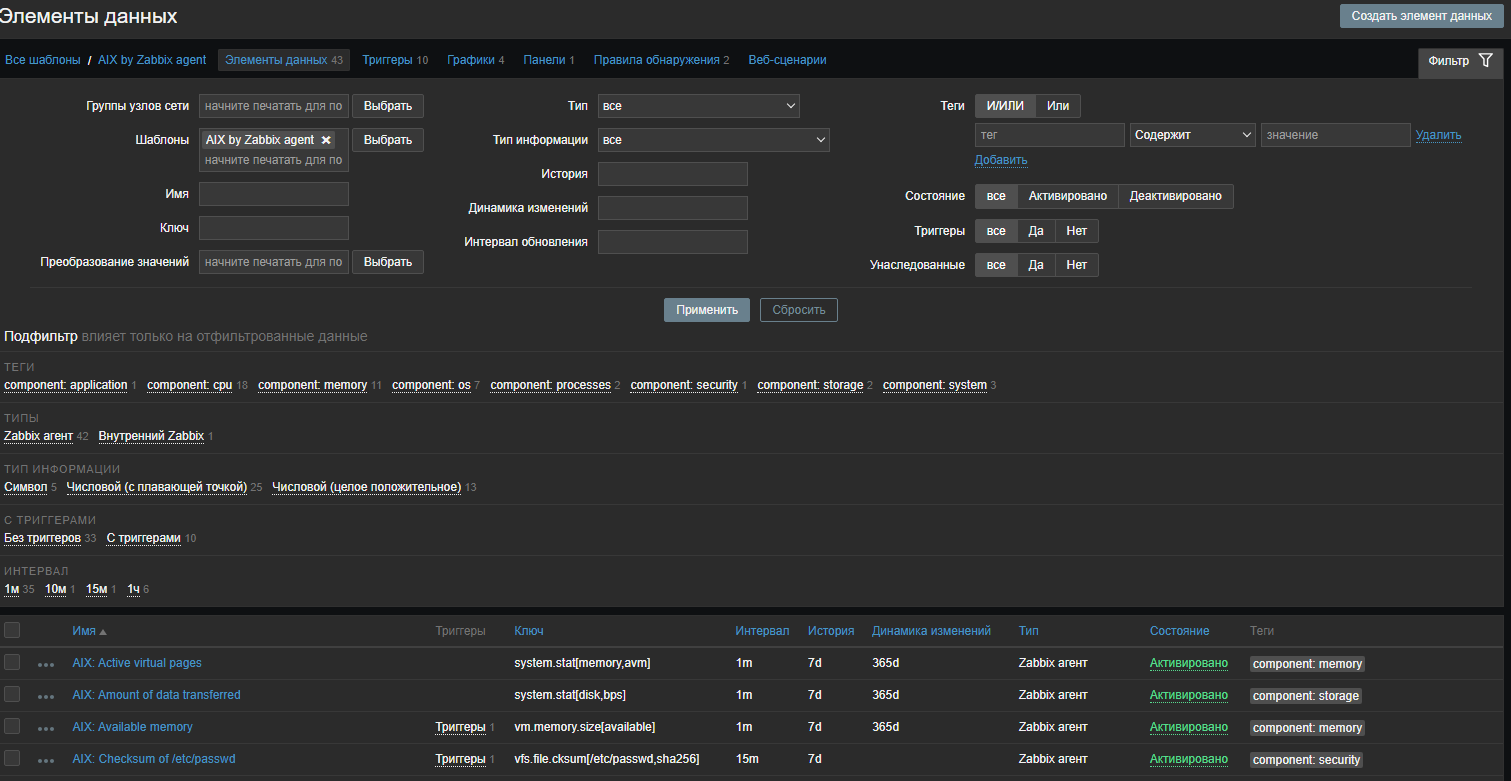Click the Создать элемент данных button

(x=1421, y=16)
